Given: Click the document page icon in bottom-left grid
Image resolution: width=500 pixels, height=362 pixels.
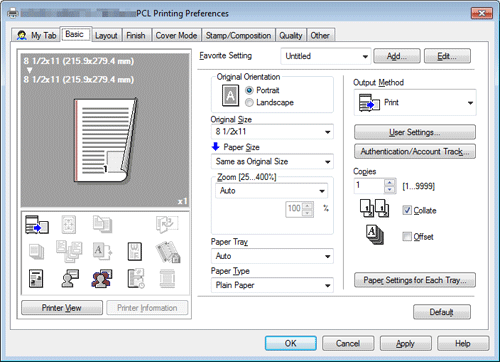Looking at the screenshot, I should point(36,279).
